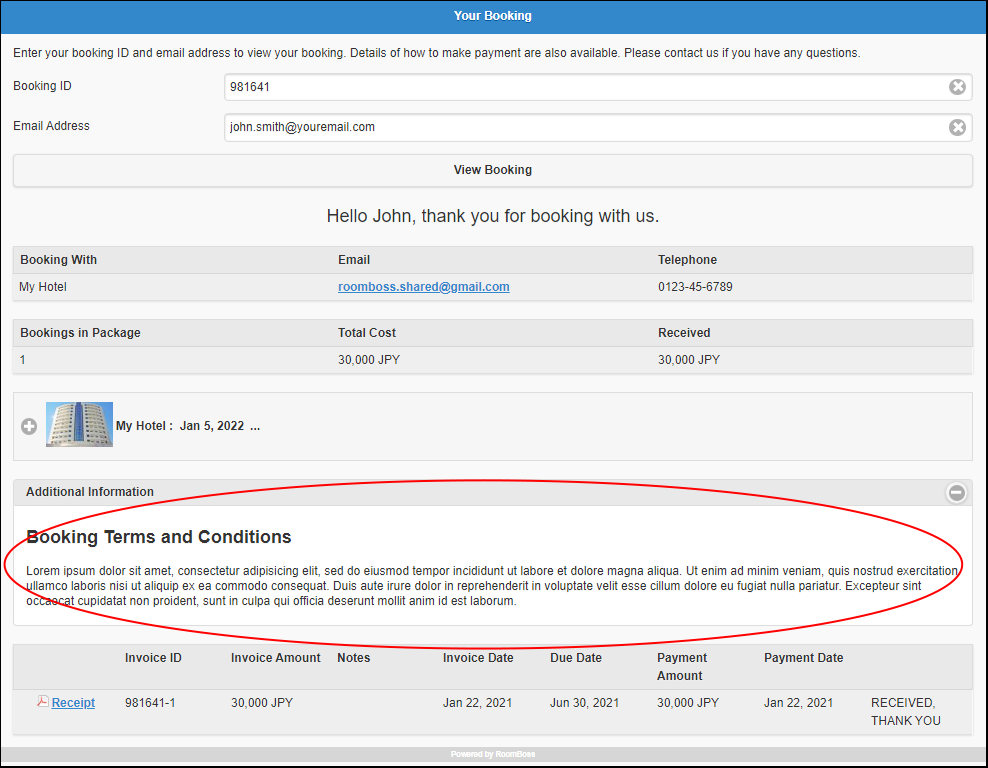
Task: Clear the Email Address field
Action: click(x=957, y=127)
